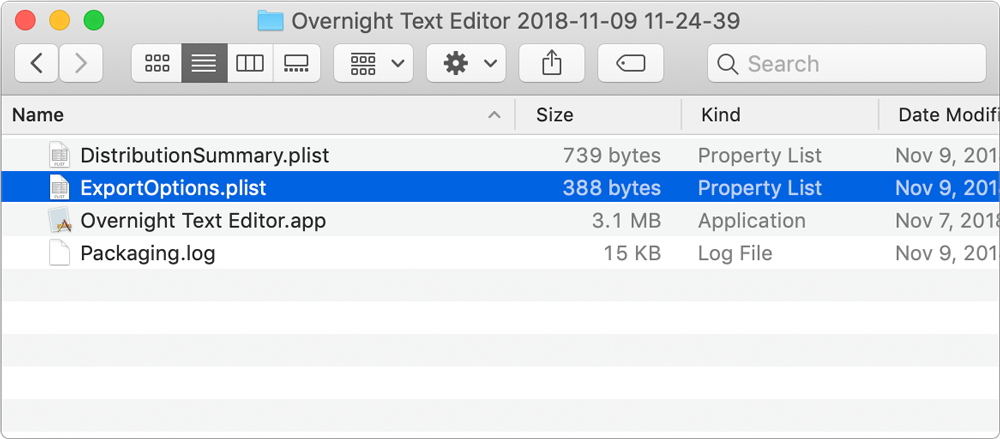Close the Finder window
Image resolution: width=1000 pixels, height=439 pixels.
tap(26, 20)
